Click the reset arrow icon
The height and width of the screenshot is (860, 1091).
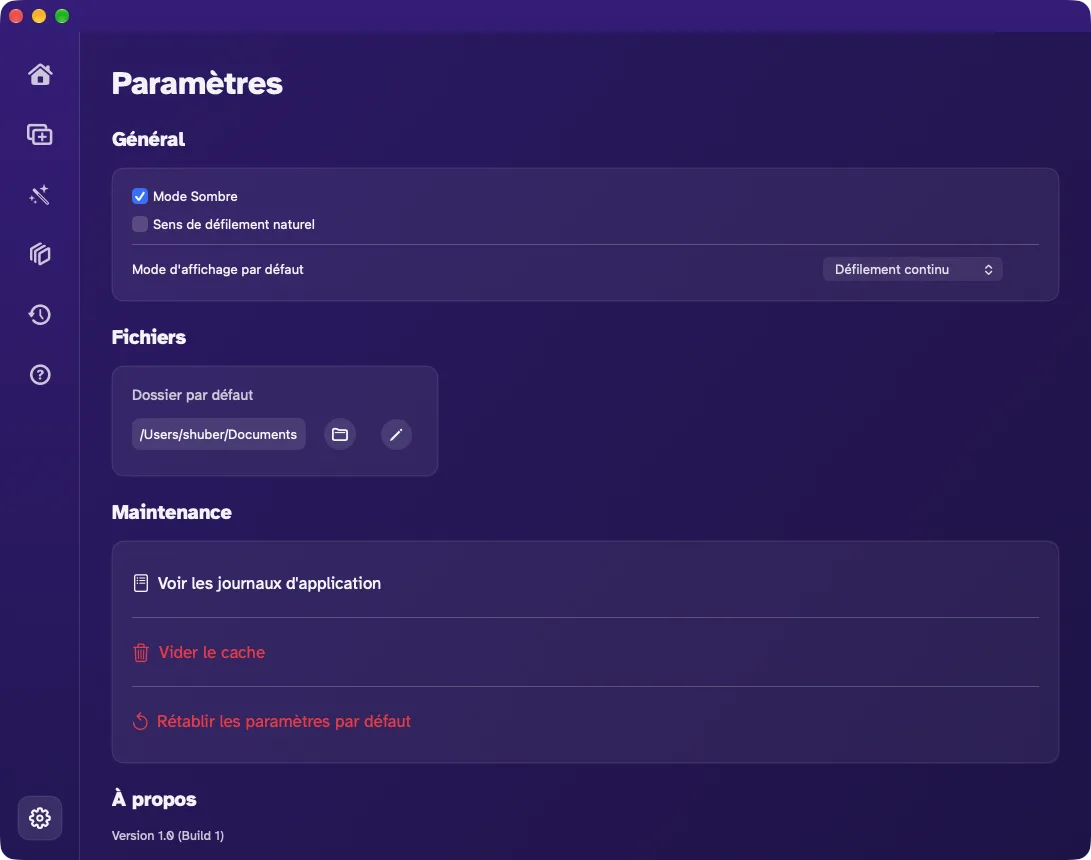pyautogui.click(x=140, y=722)
